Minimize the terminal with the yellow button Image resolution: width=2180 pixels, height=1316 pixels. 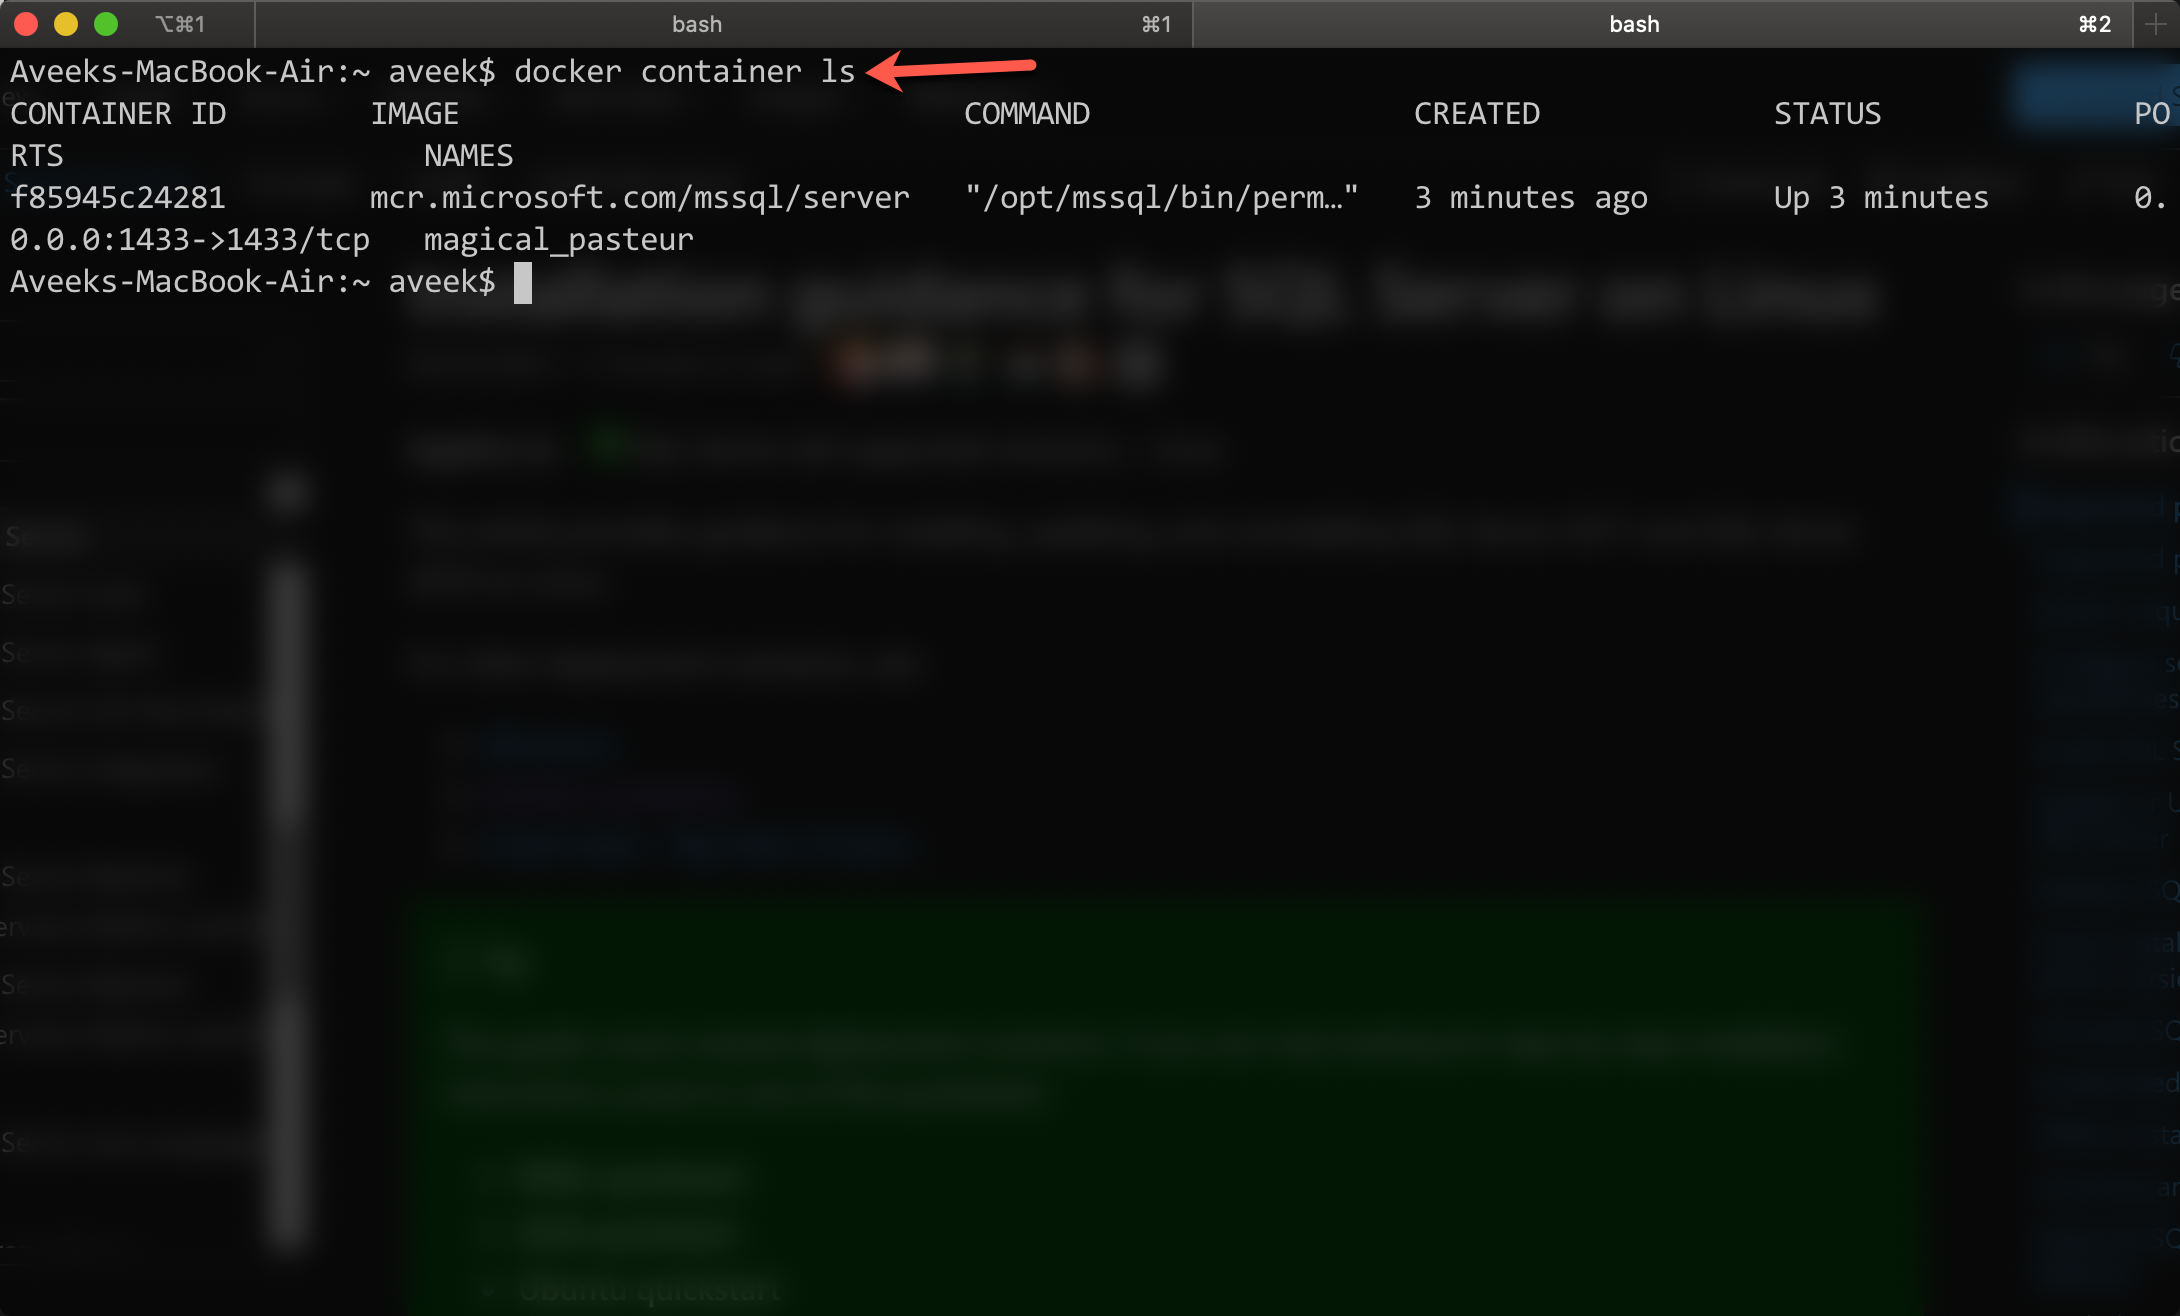click(x=66, y=24)
